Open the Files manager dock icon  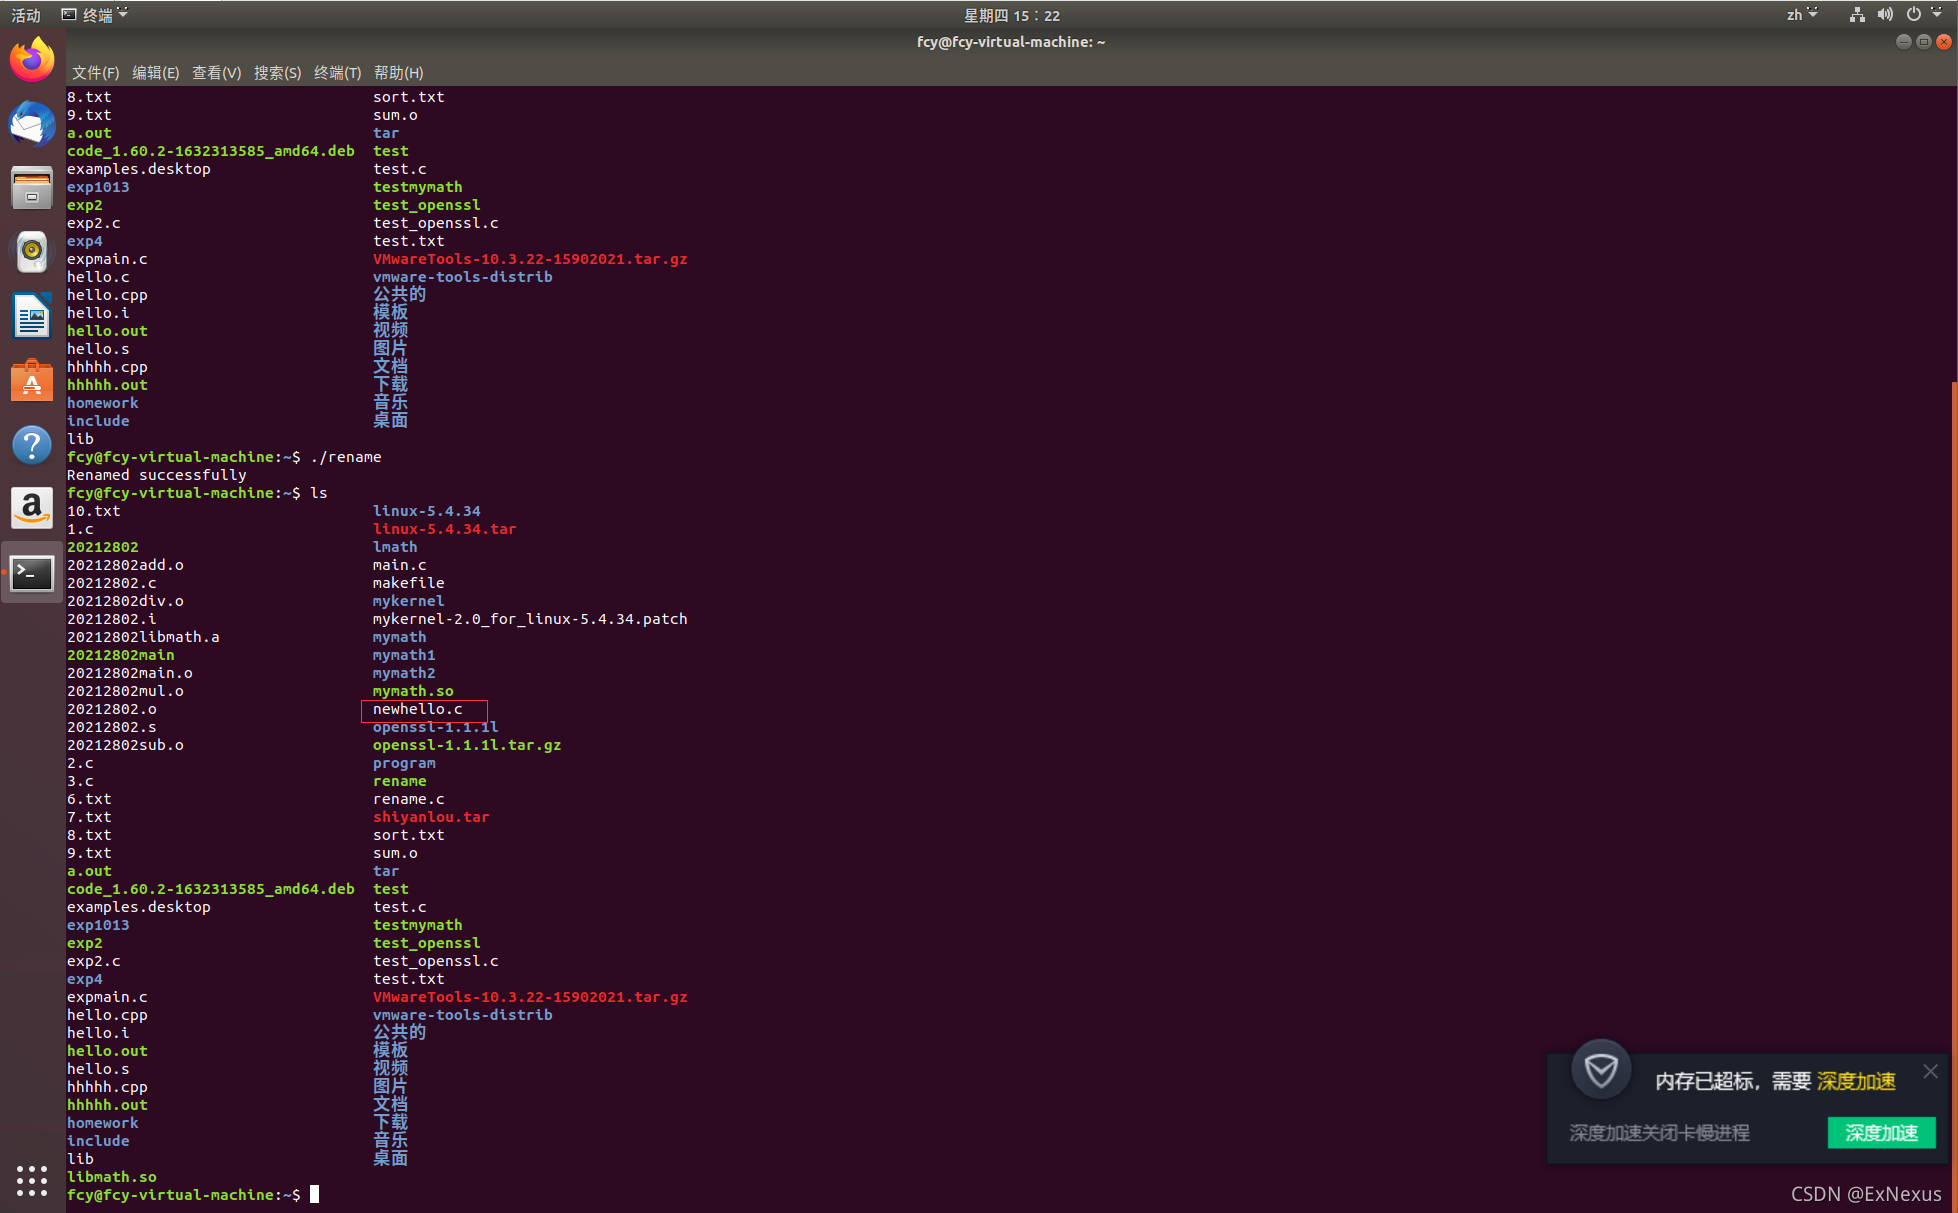(32, 188)
